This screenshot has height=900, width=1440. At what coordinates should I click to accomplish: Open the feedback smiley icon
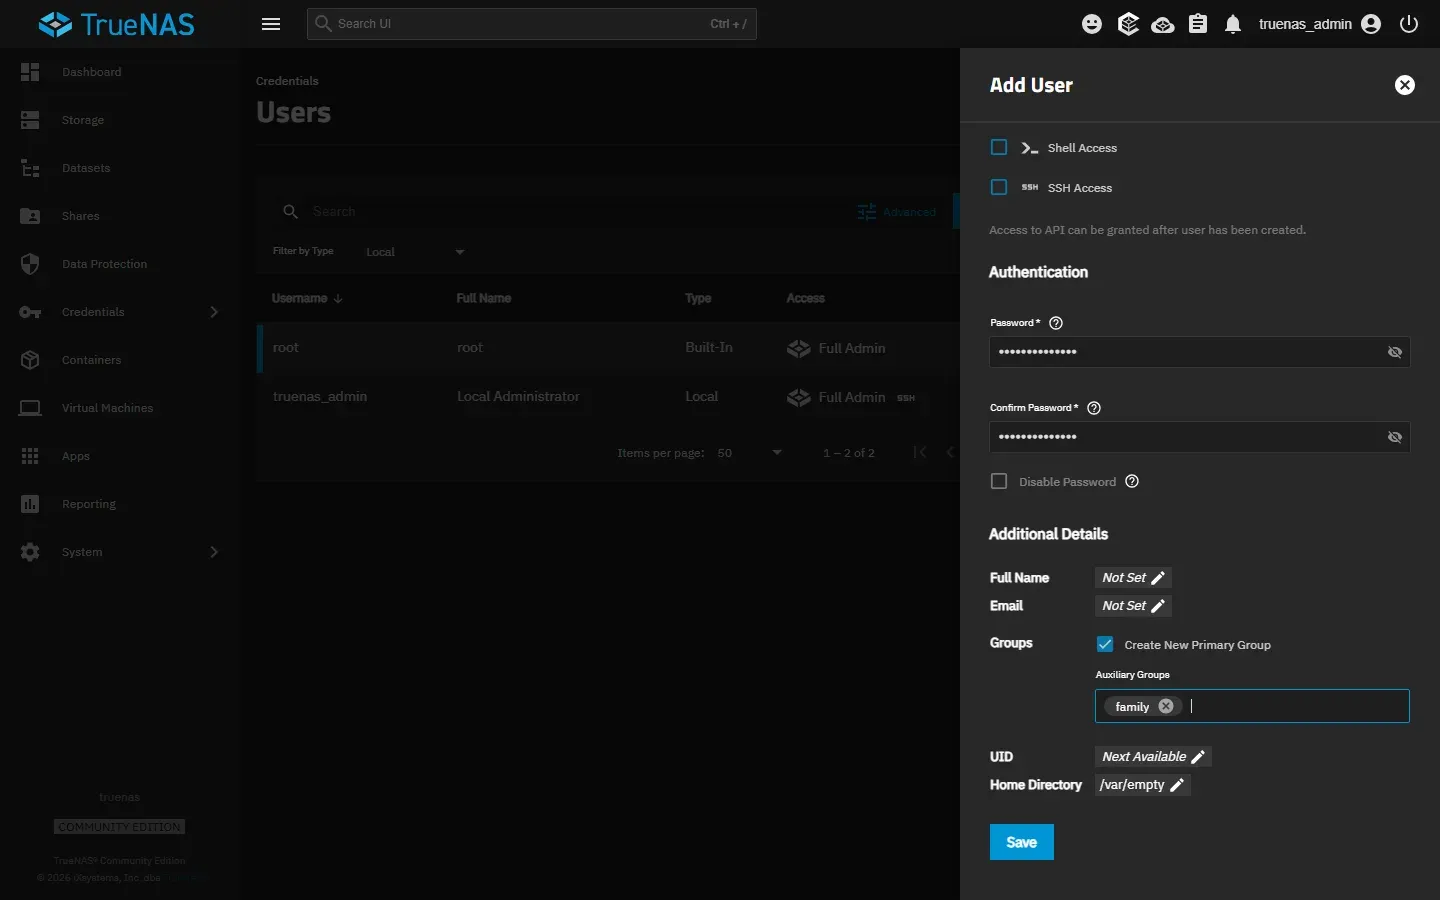pos(1092,24)
